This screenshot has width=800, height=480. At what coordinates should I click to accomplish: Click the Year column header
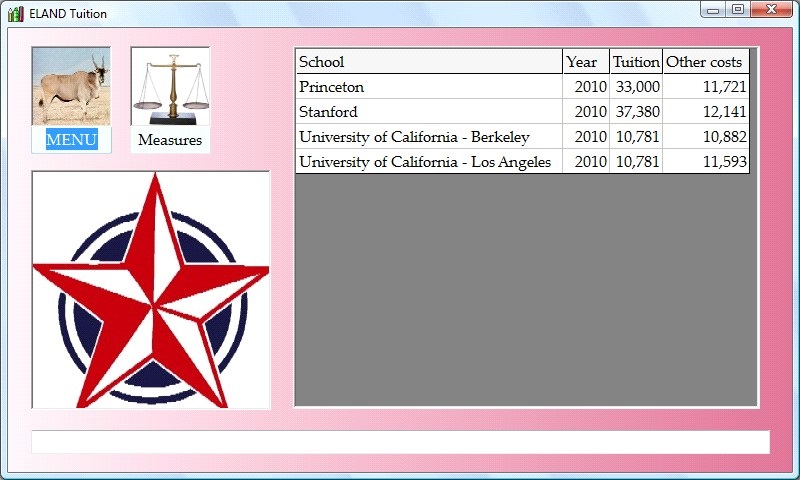[x=585, y=62]
